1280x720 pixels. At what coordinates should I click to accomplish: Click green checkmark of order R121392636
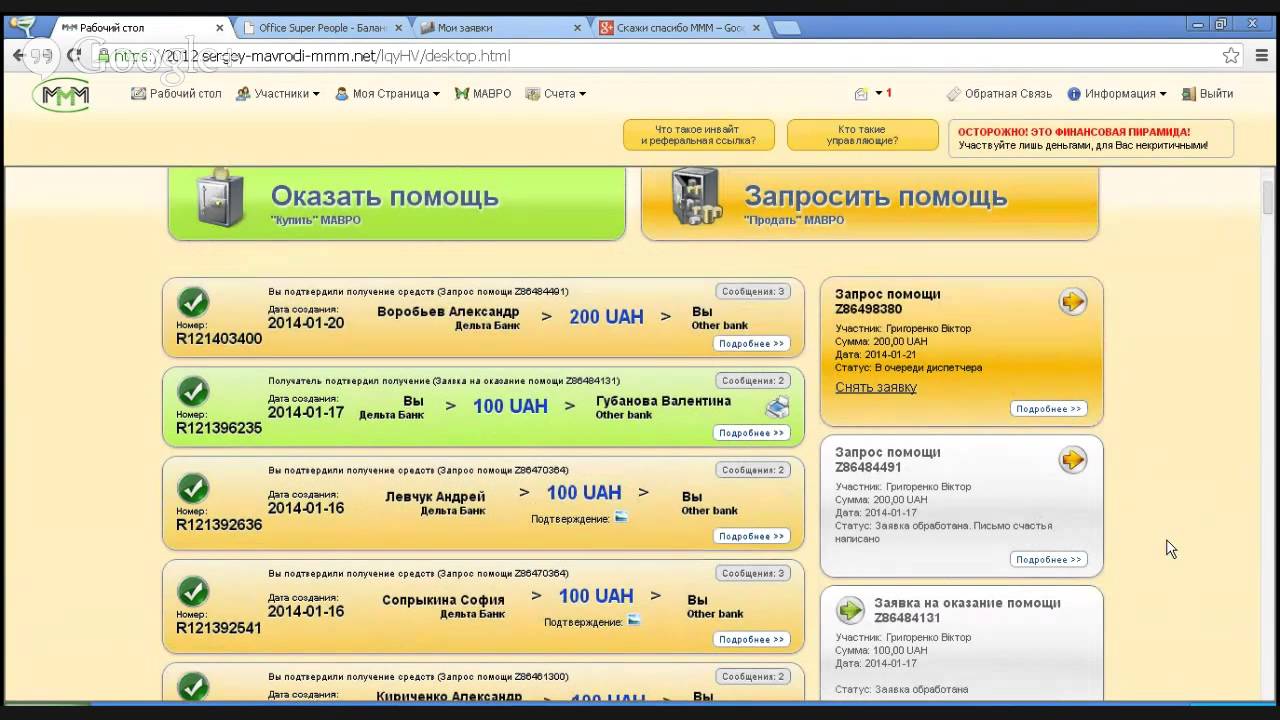[193, 488]
